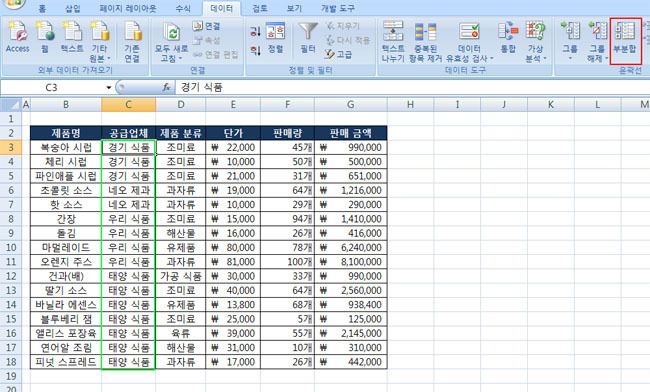The image size is (650, 392).
Task: Select cell 2,560,000 in row 13
Action: [x=351, y=290]
